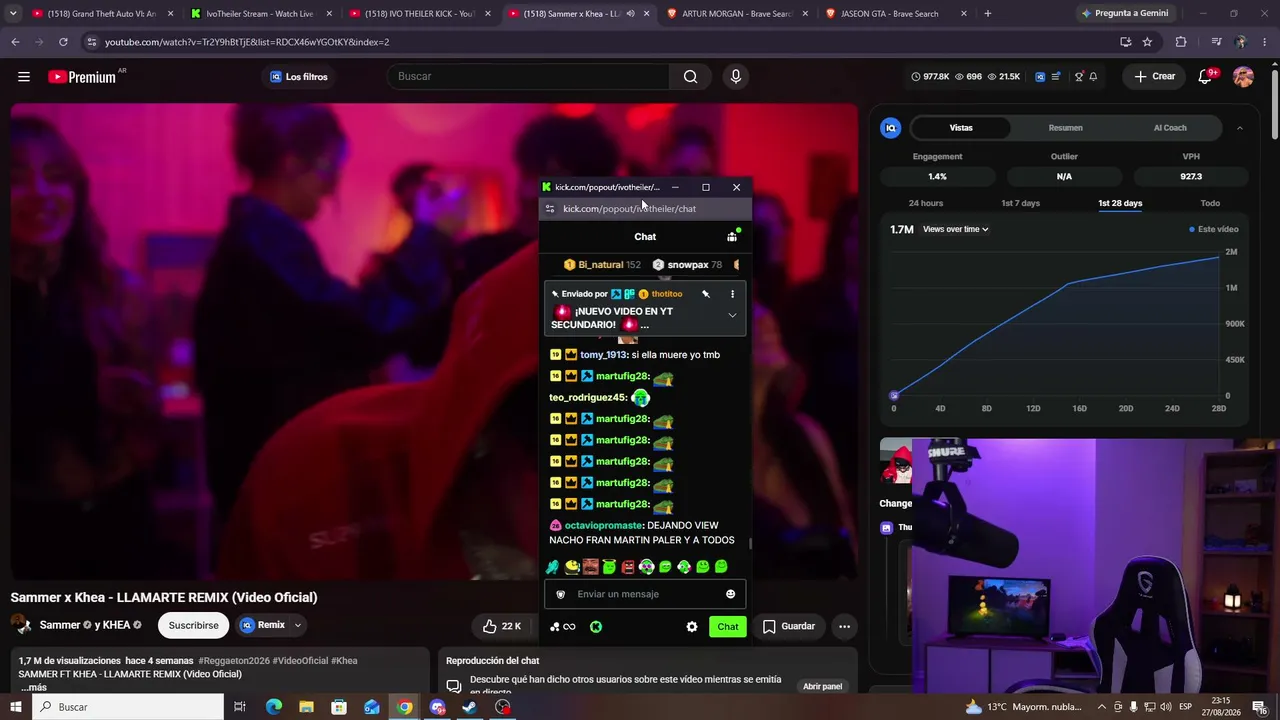Save video with Guardar button

pyautogui.click(x=788, y=627)
